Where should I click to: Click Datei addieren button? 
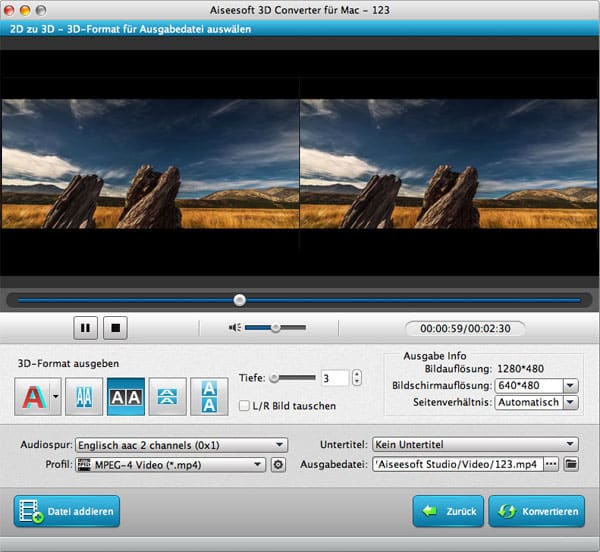[67, 511]
